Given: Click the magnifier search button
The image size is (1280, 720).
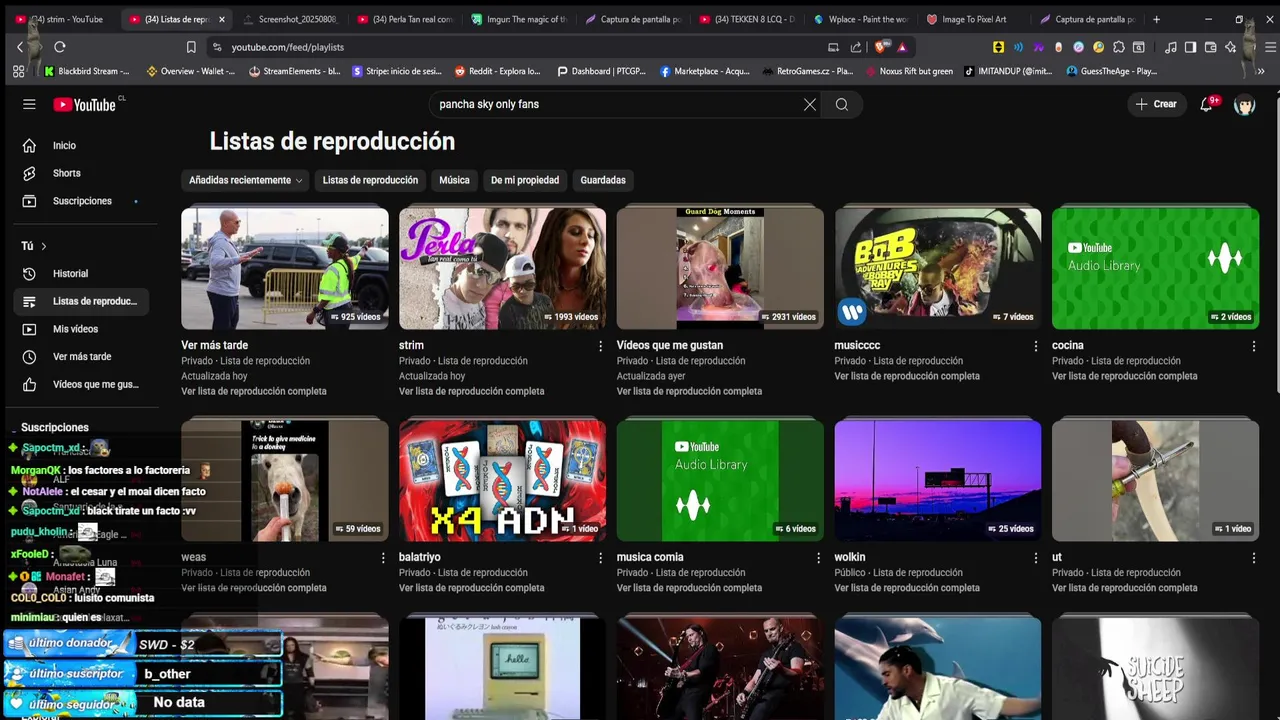Looking at the screenshot, I should click(842, 104).
